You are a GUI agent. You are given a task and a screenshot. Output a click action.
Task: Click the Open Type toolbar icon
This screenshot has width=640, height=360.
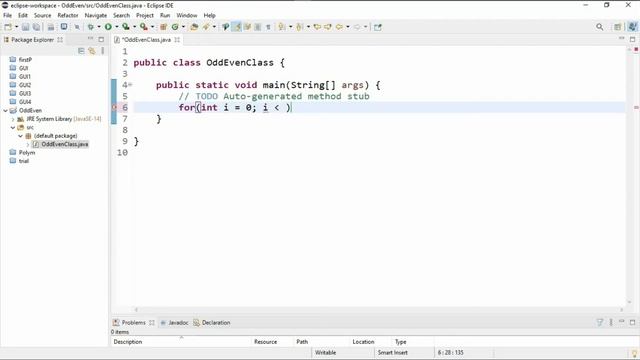[x=194, y=27]
